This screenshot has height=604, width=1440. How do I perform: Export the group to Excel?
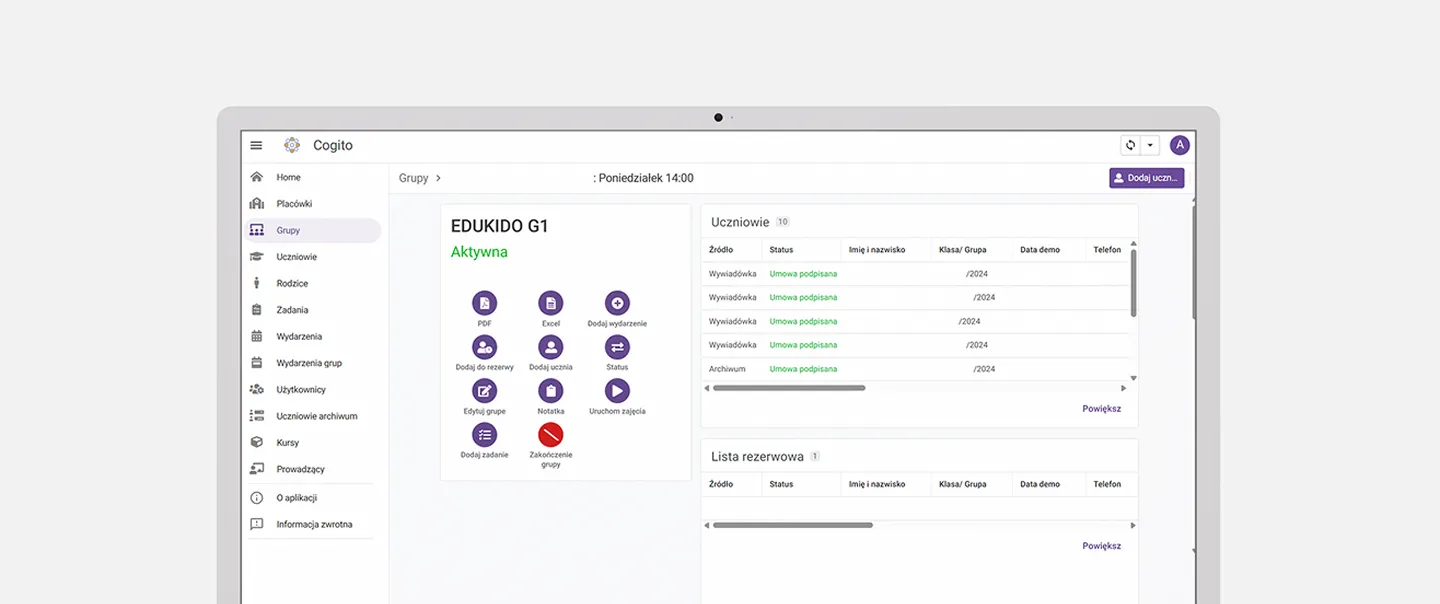tap(551, 303)
